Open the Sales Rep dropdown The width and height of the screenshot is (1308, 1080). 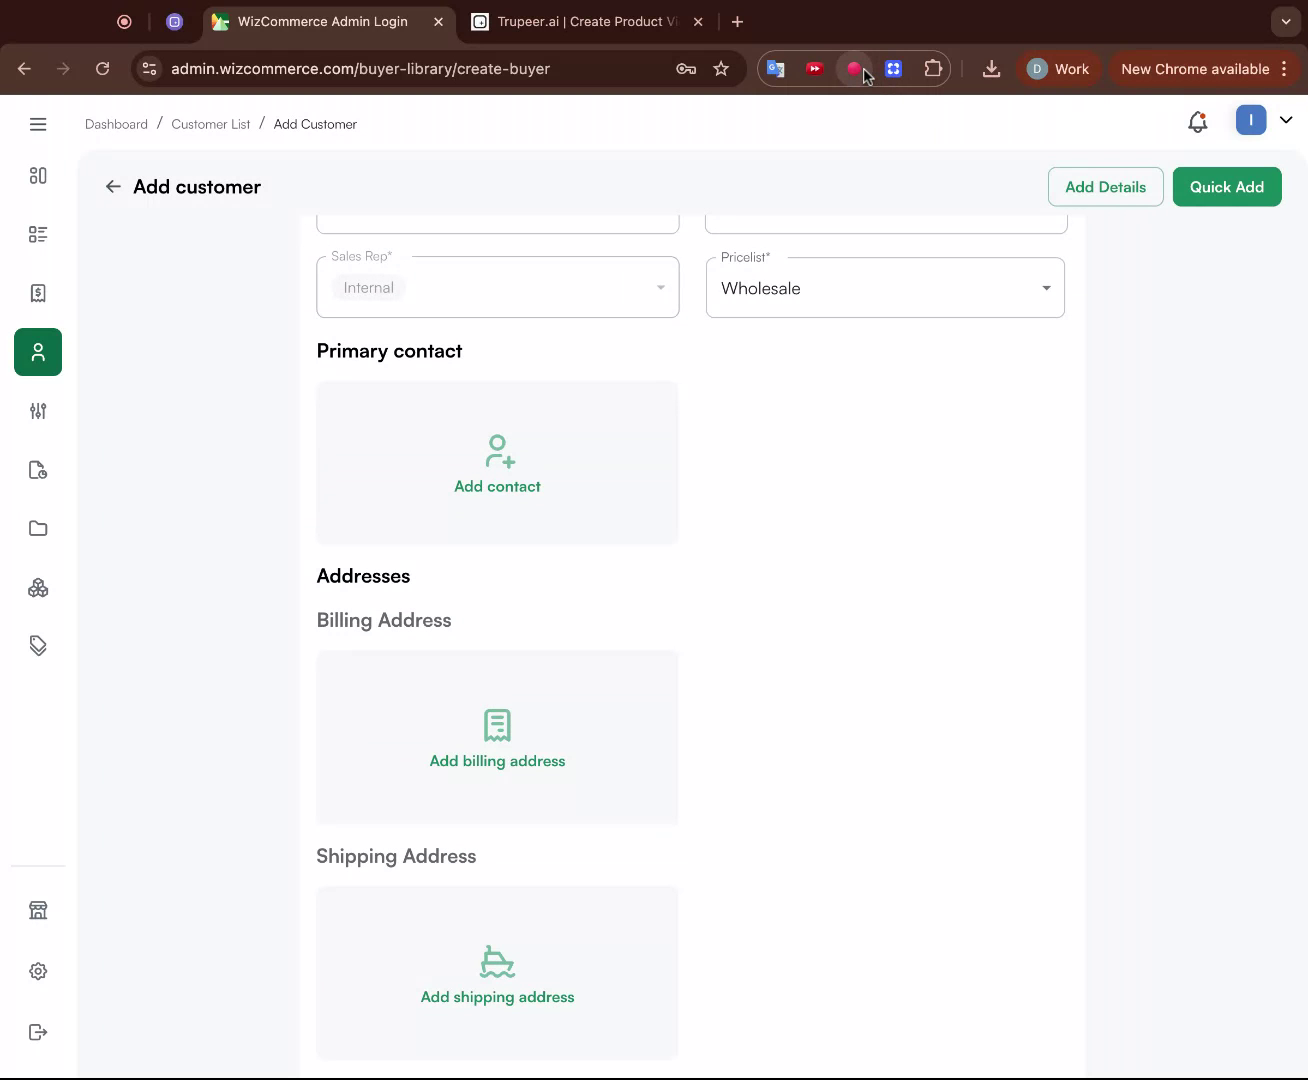pyautogui.click(x=498, y=287)
